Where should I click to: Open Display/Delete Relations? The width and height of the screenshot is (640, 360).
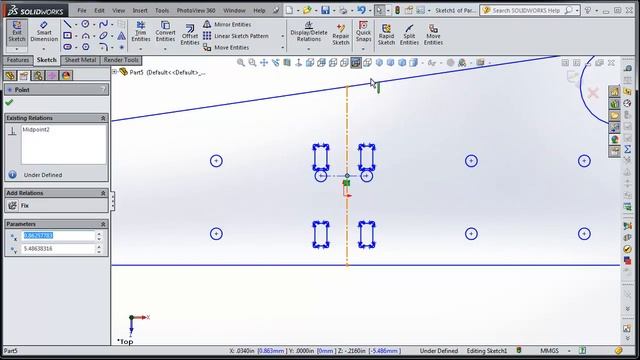[309, 32]
